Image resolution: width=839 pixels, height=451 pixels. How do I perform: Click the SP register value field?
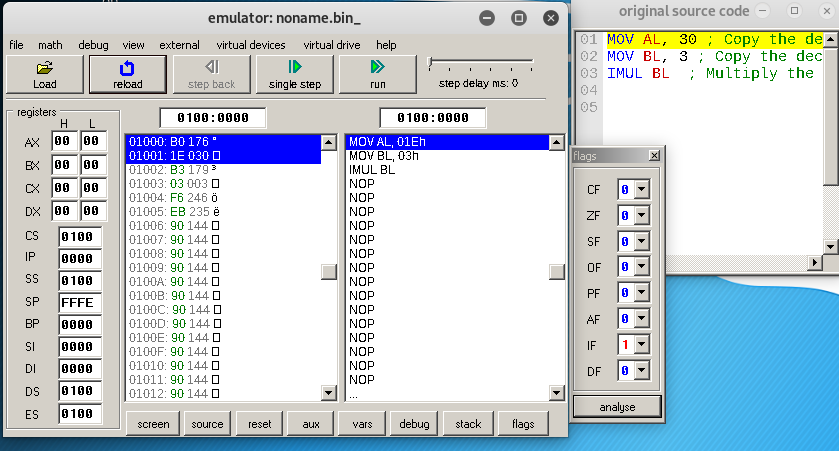pyautogui.click(x=79, y=302)
